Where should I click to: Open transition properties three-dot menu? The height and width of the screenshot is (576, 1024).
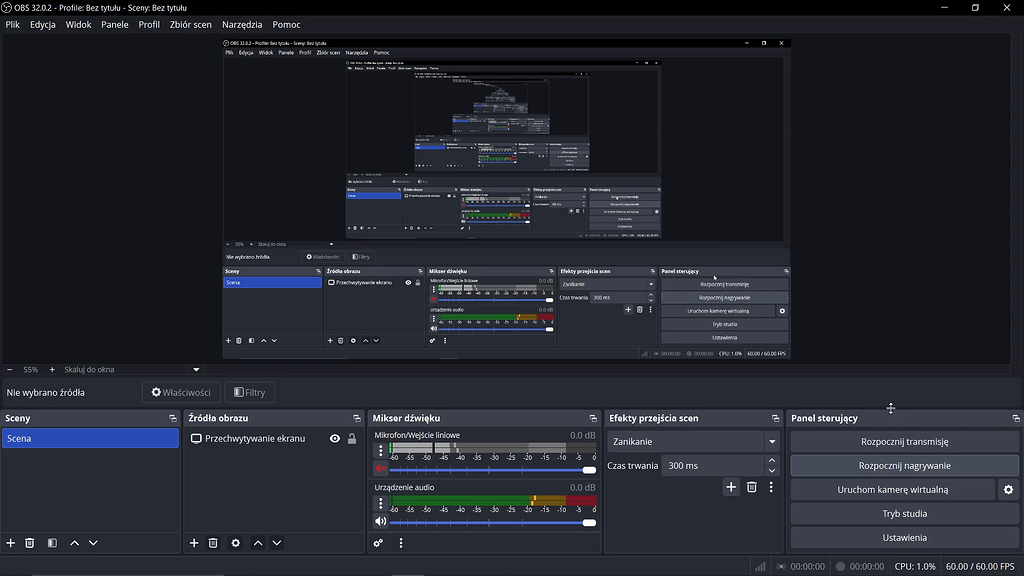point(771,487)
